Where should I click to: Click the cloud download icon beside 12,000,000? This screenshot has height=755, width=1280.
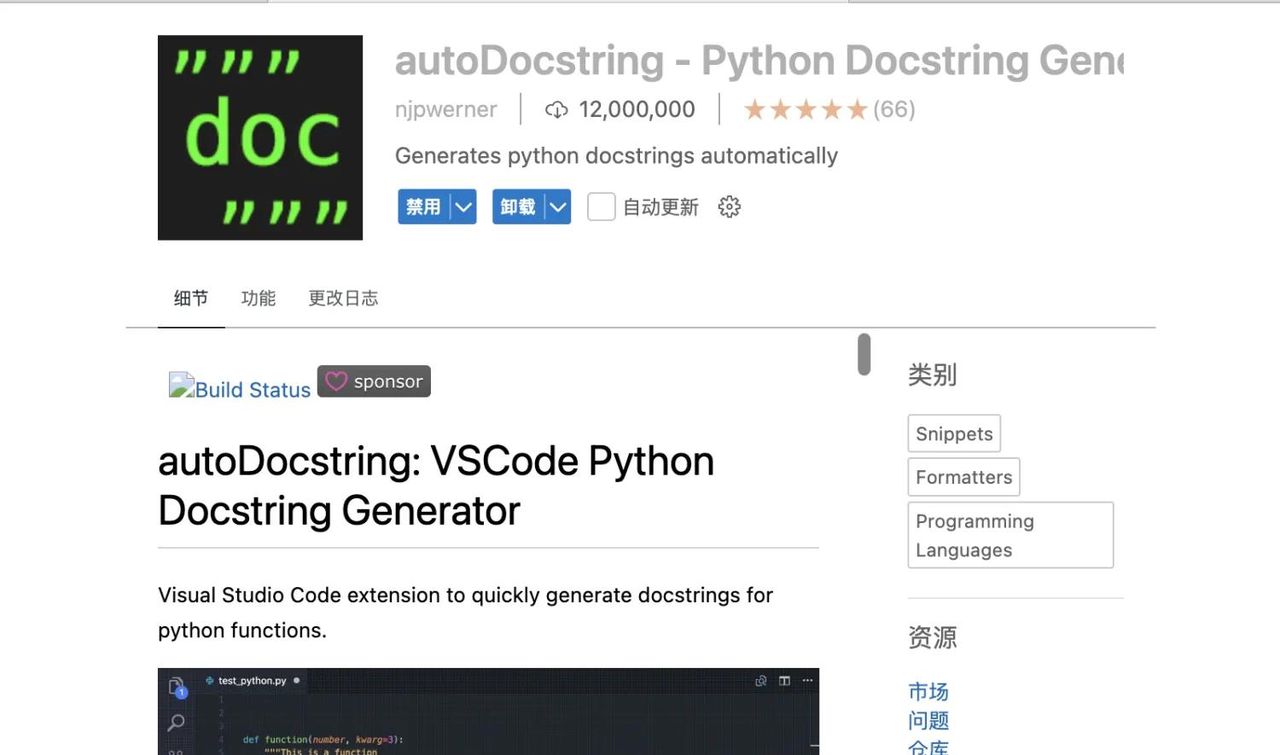pos(557,109)
